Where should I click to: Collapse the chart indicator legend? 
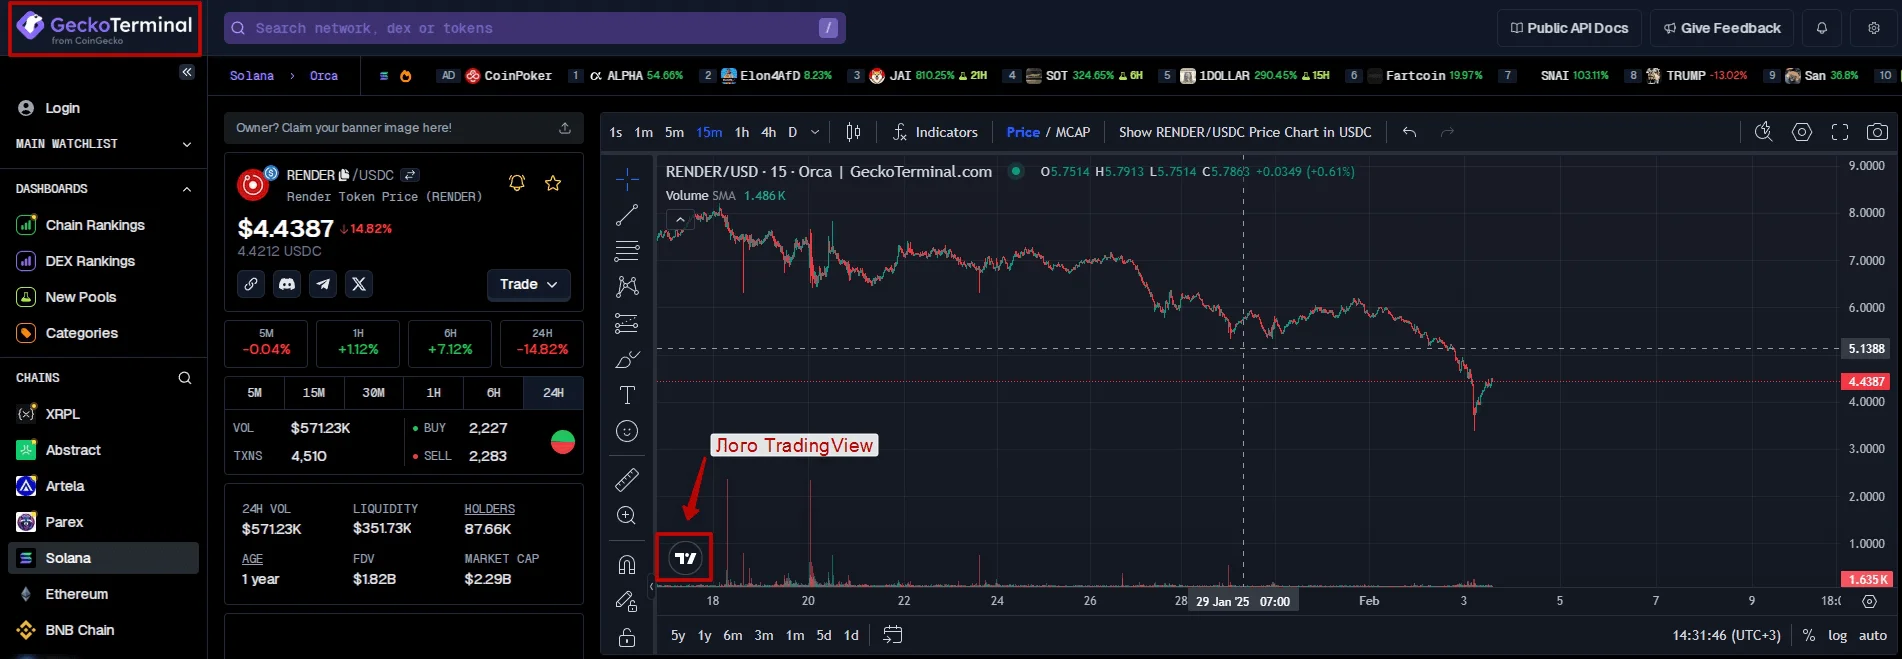click(680, 219)
